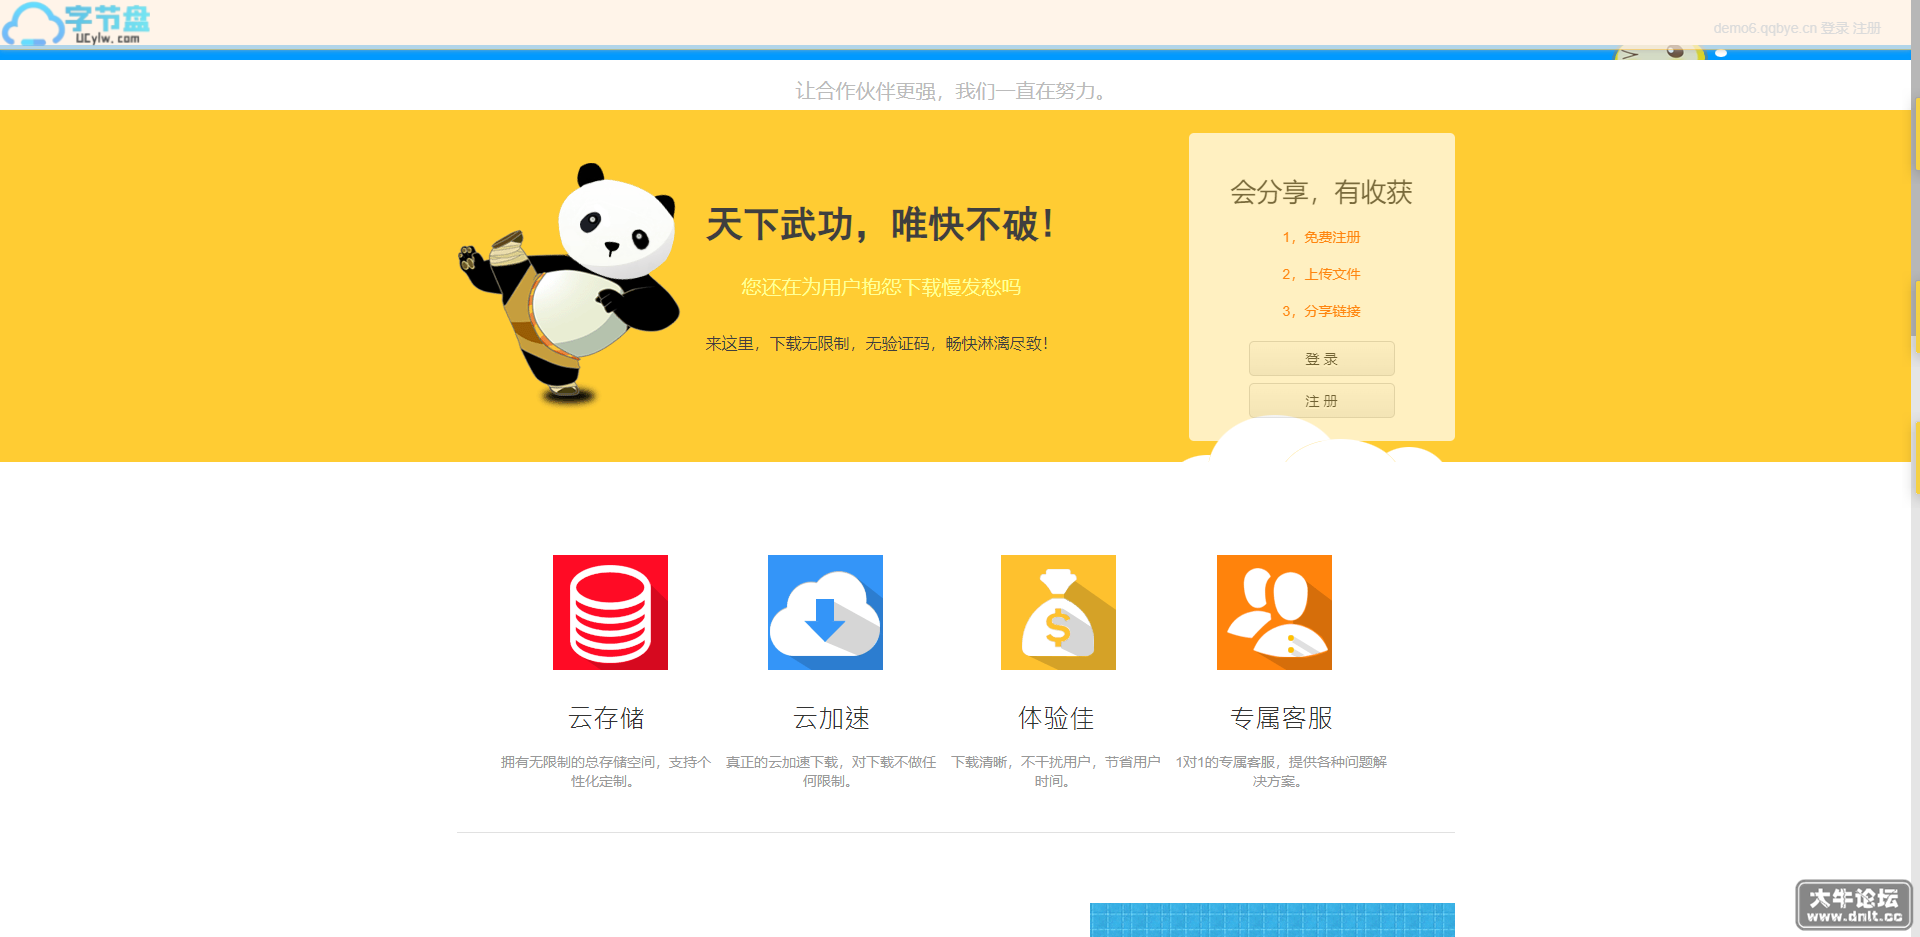Open the 注册 link in top header

coord(1866,28)
